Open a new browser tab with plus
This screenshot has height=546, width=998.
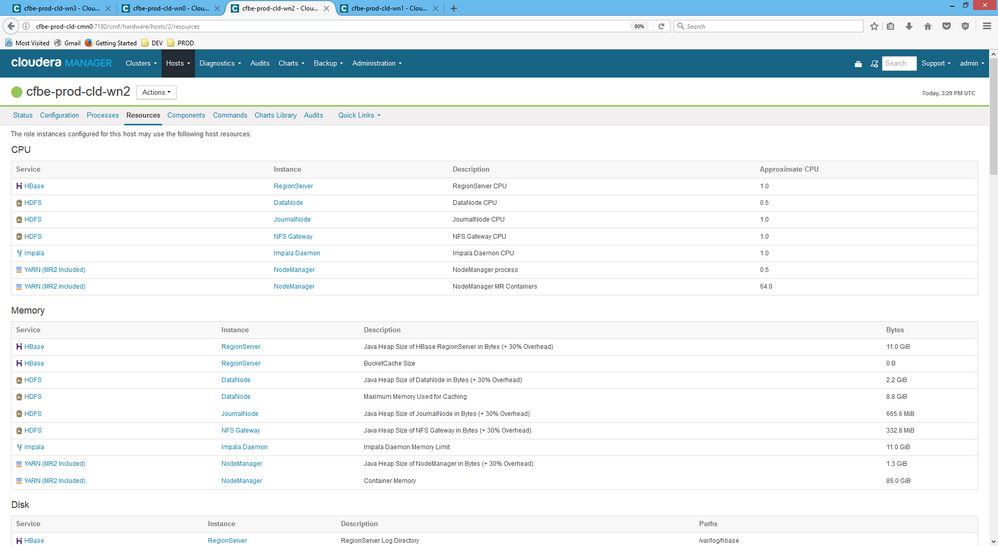point(454,8)
